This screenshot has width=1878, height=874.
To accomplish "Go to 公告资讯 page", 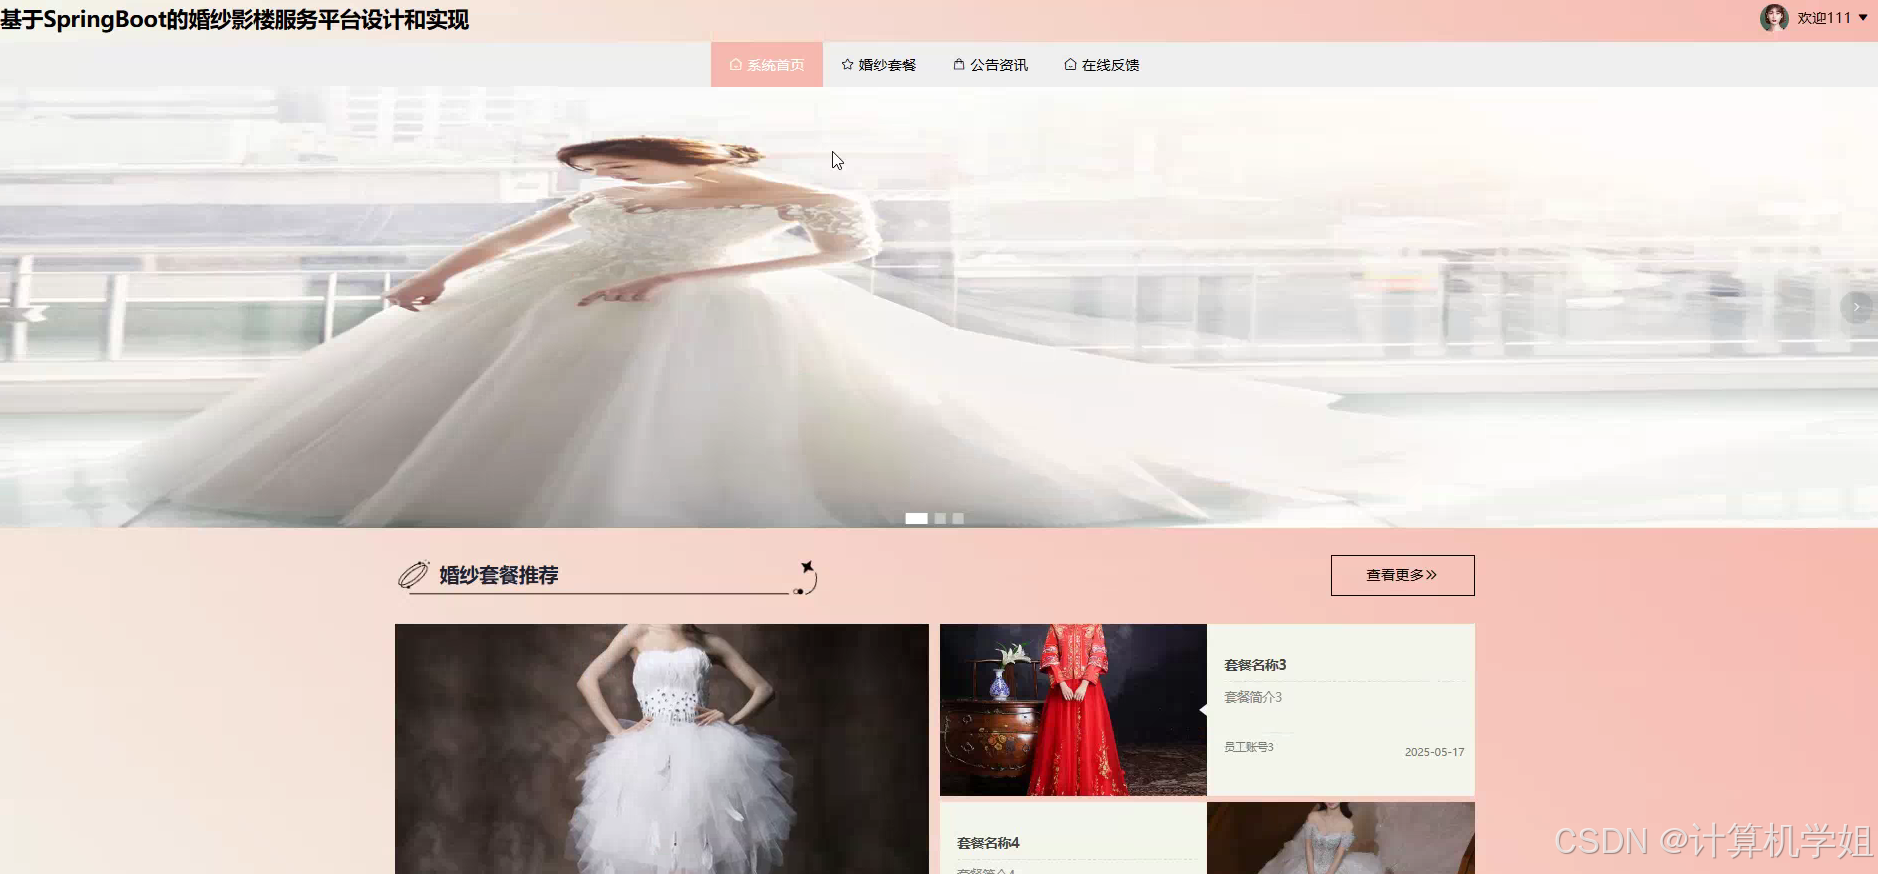I will [991, 65].
